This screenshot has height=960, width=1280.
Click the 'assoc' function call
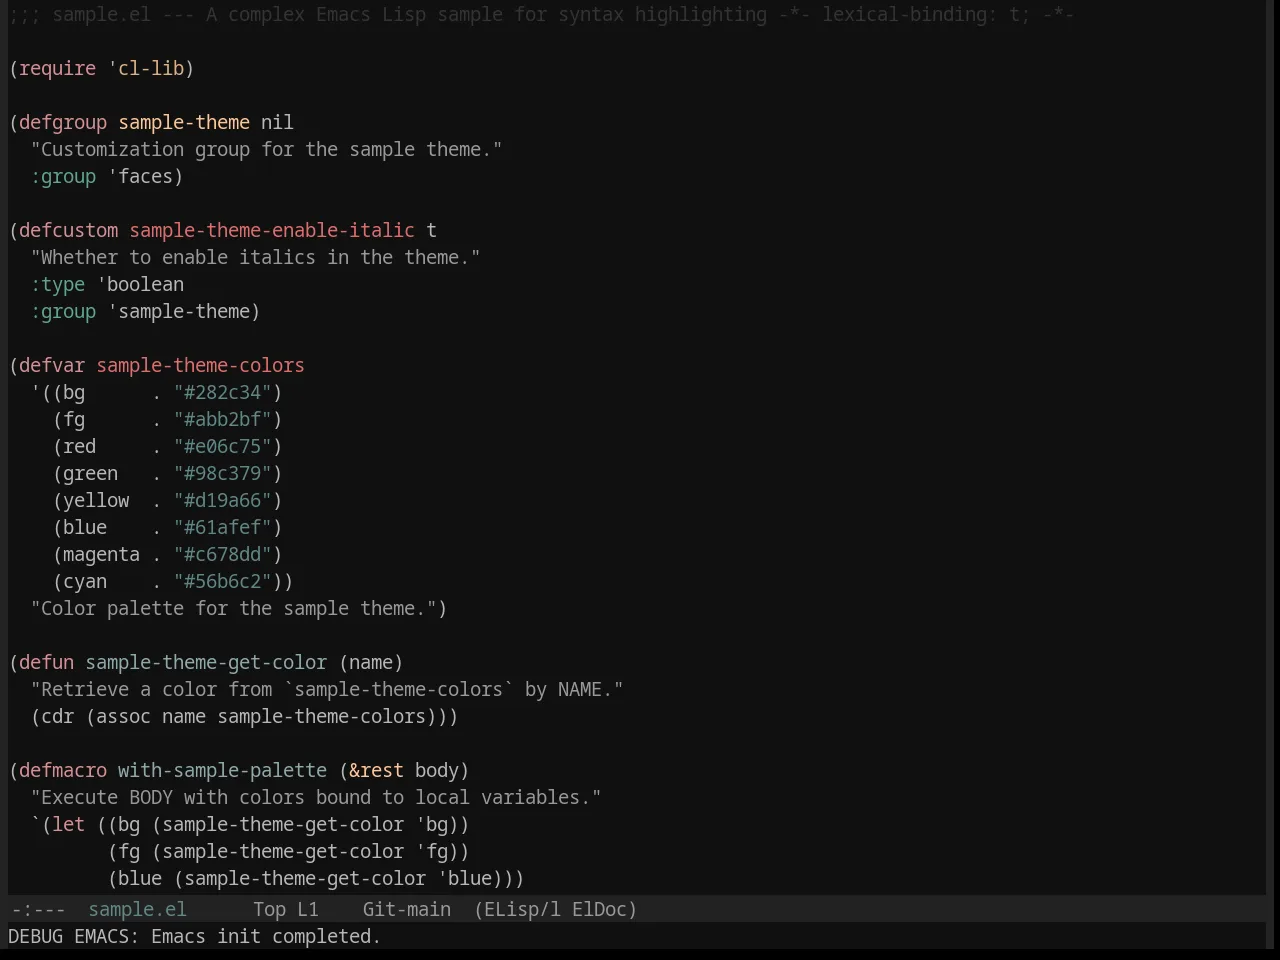[123, 716]
